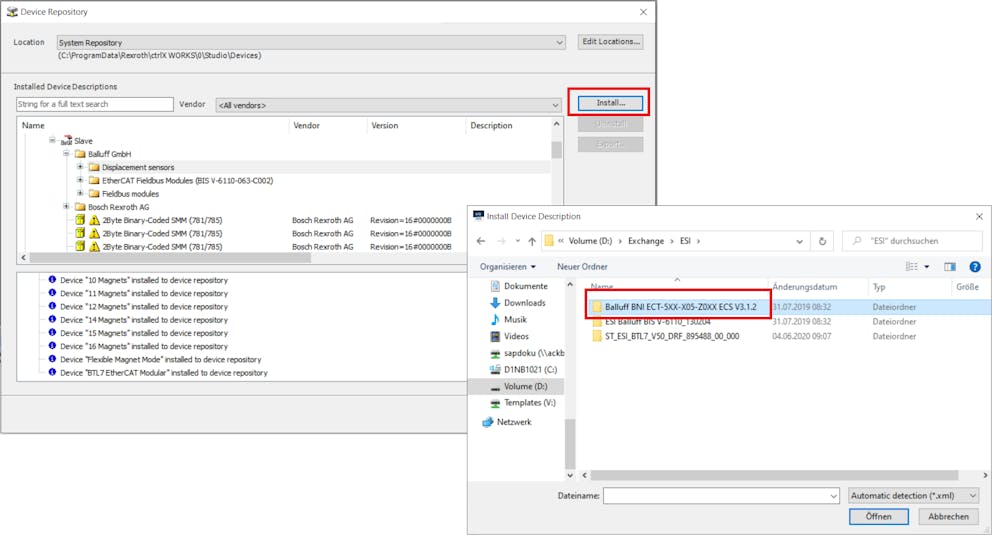Image resolution: width=999 pixels, height=543 pixels.
Task: Click the Abbrechen button
Action: (948, 516)
